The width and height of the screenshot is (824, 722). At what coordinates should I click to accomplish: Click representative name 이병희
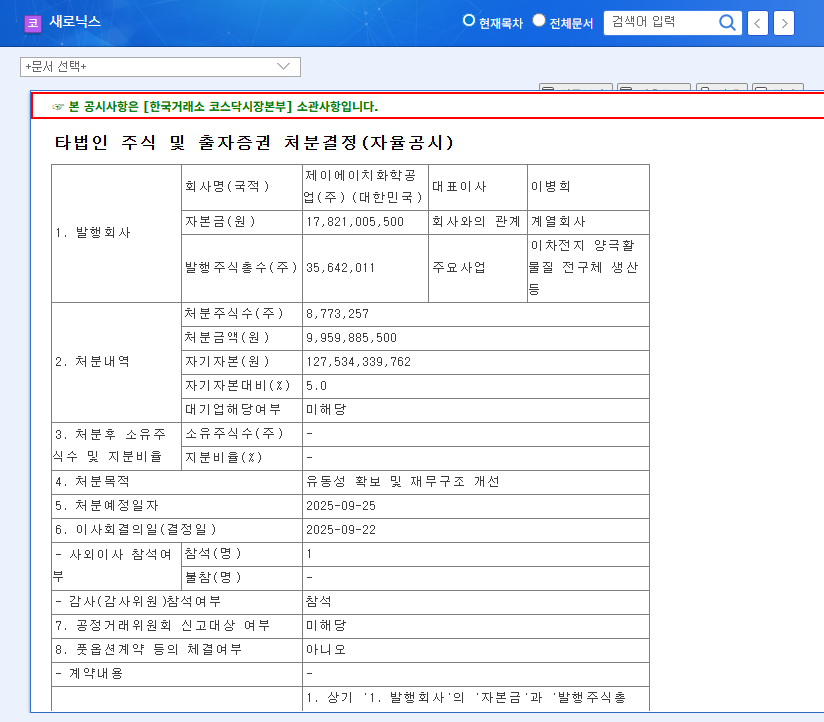coord(550,187)
